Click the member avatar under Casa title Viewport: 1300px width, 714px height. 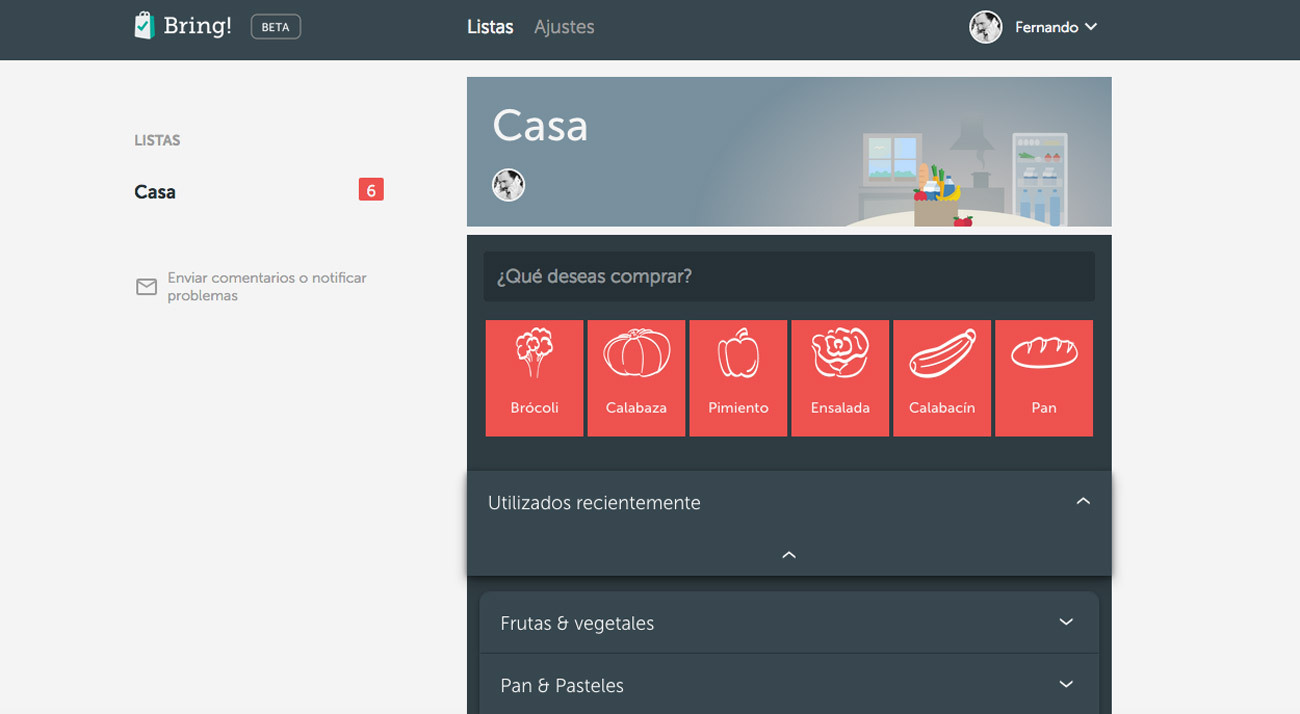click(x=508, y=185)
